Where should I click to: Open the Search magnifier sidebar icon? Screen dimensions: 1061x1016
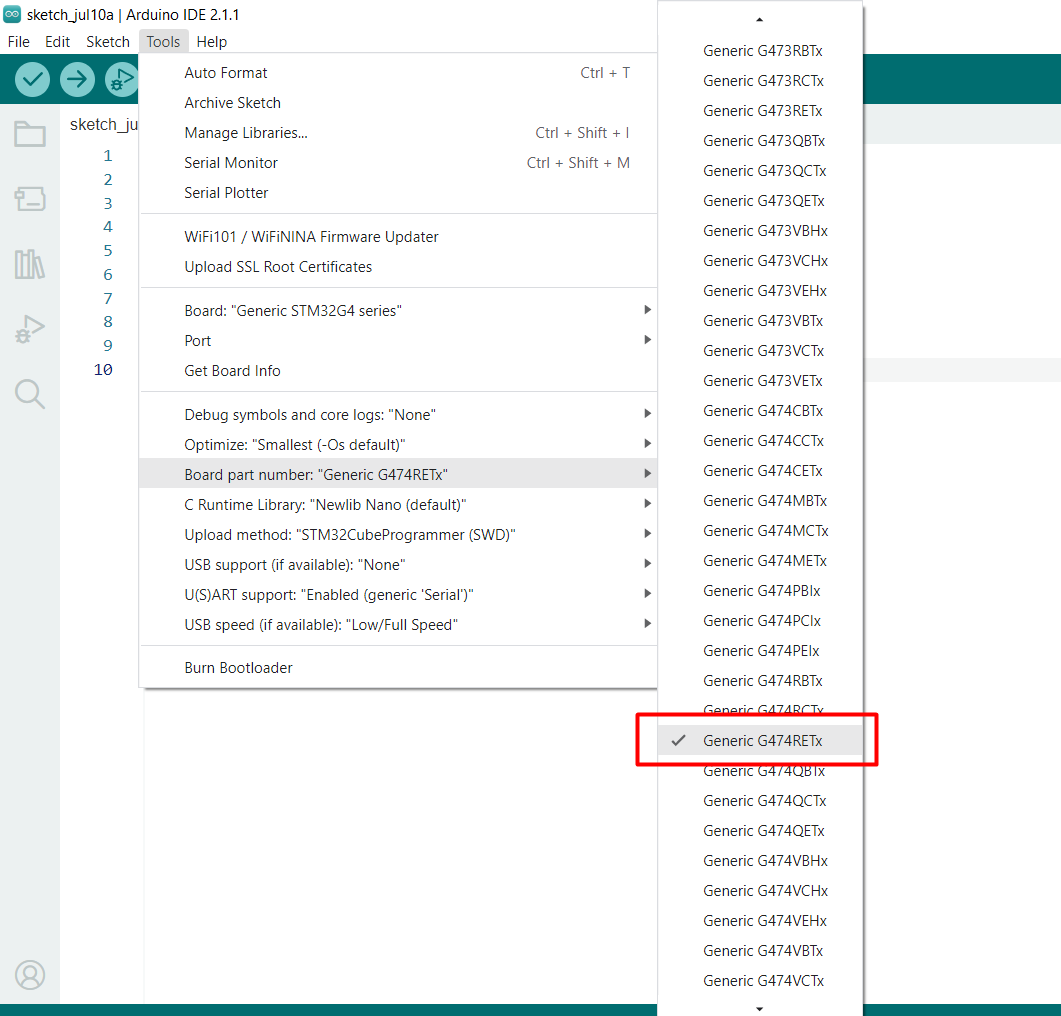pos(30,394)
